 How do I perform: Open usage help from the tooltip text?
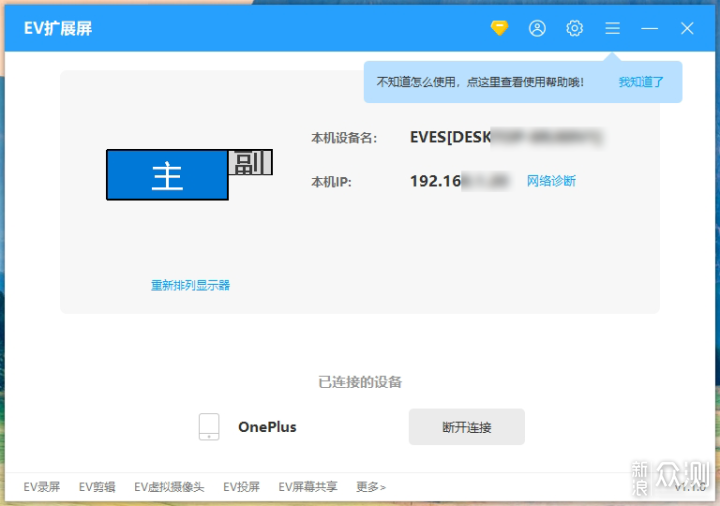point(480,82)
